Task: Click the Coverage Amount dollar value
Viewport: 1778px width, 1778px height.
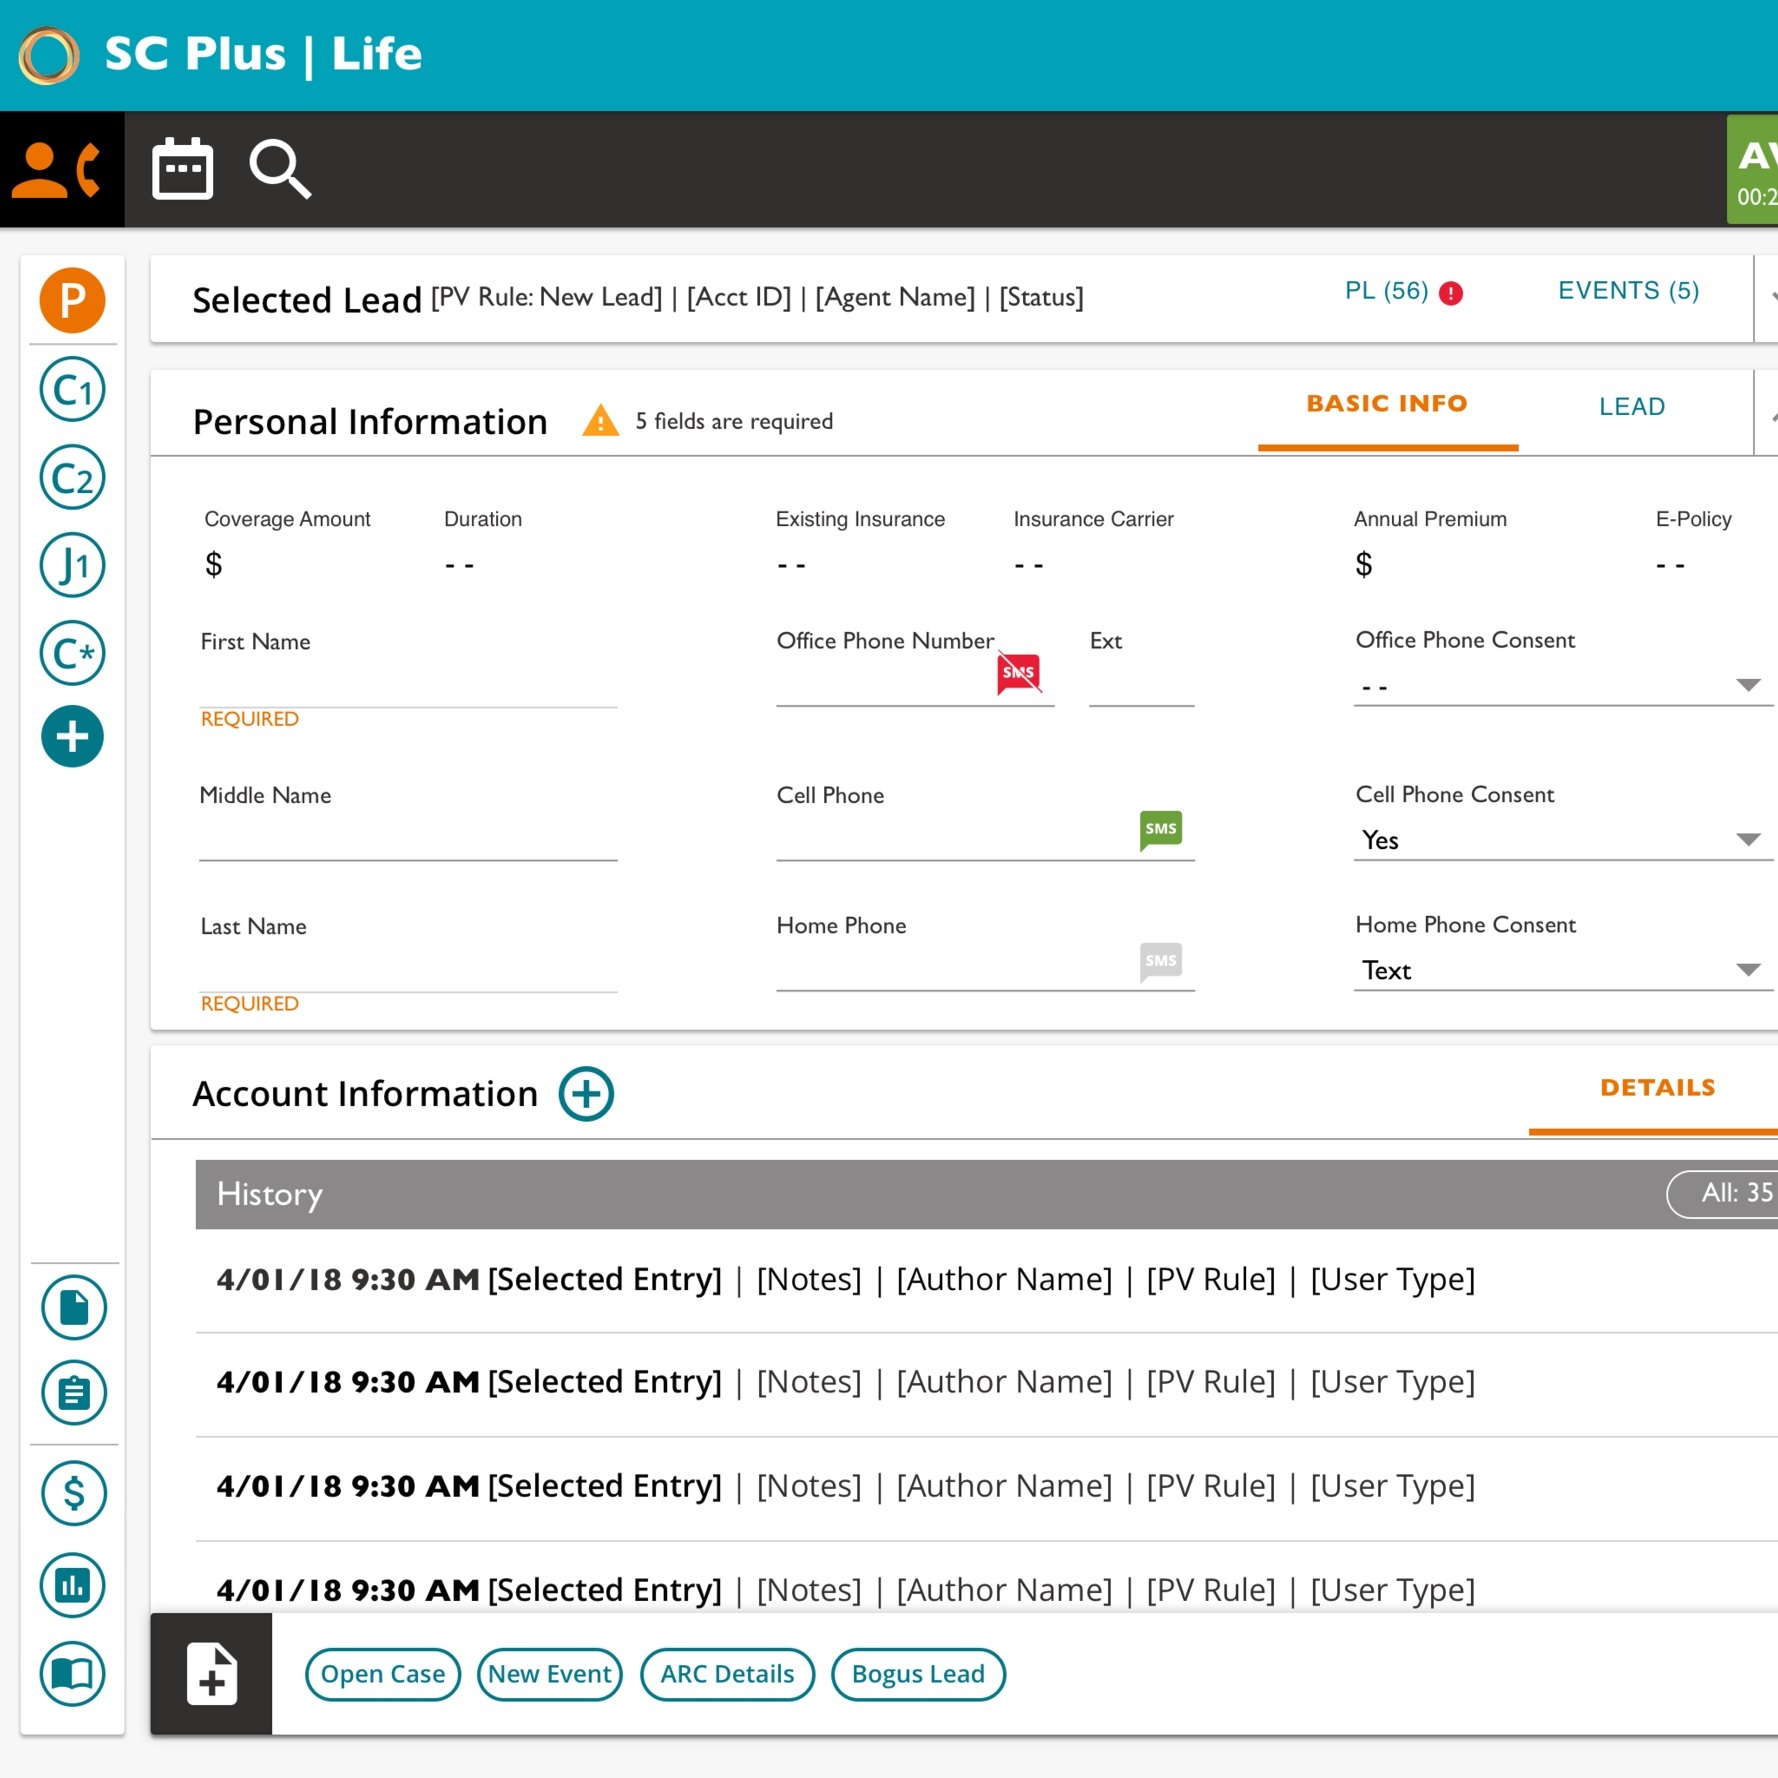Action: [213, 565]
